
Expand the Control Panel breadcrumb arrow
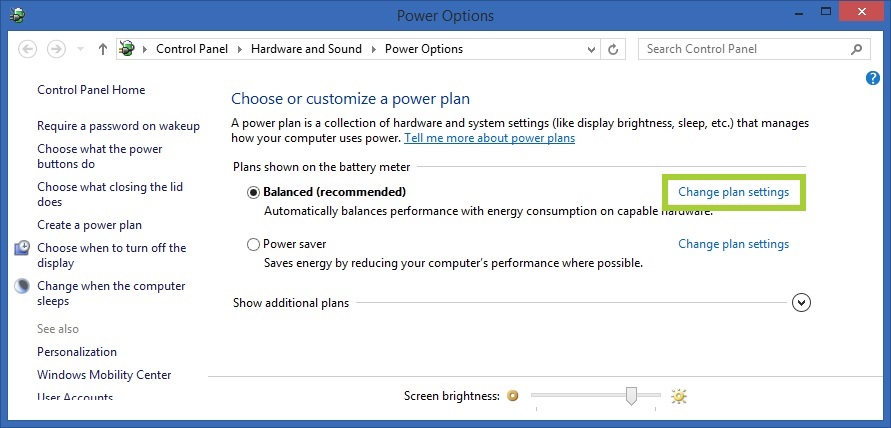pyautogui.click(x=240, y=49)
